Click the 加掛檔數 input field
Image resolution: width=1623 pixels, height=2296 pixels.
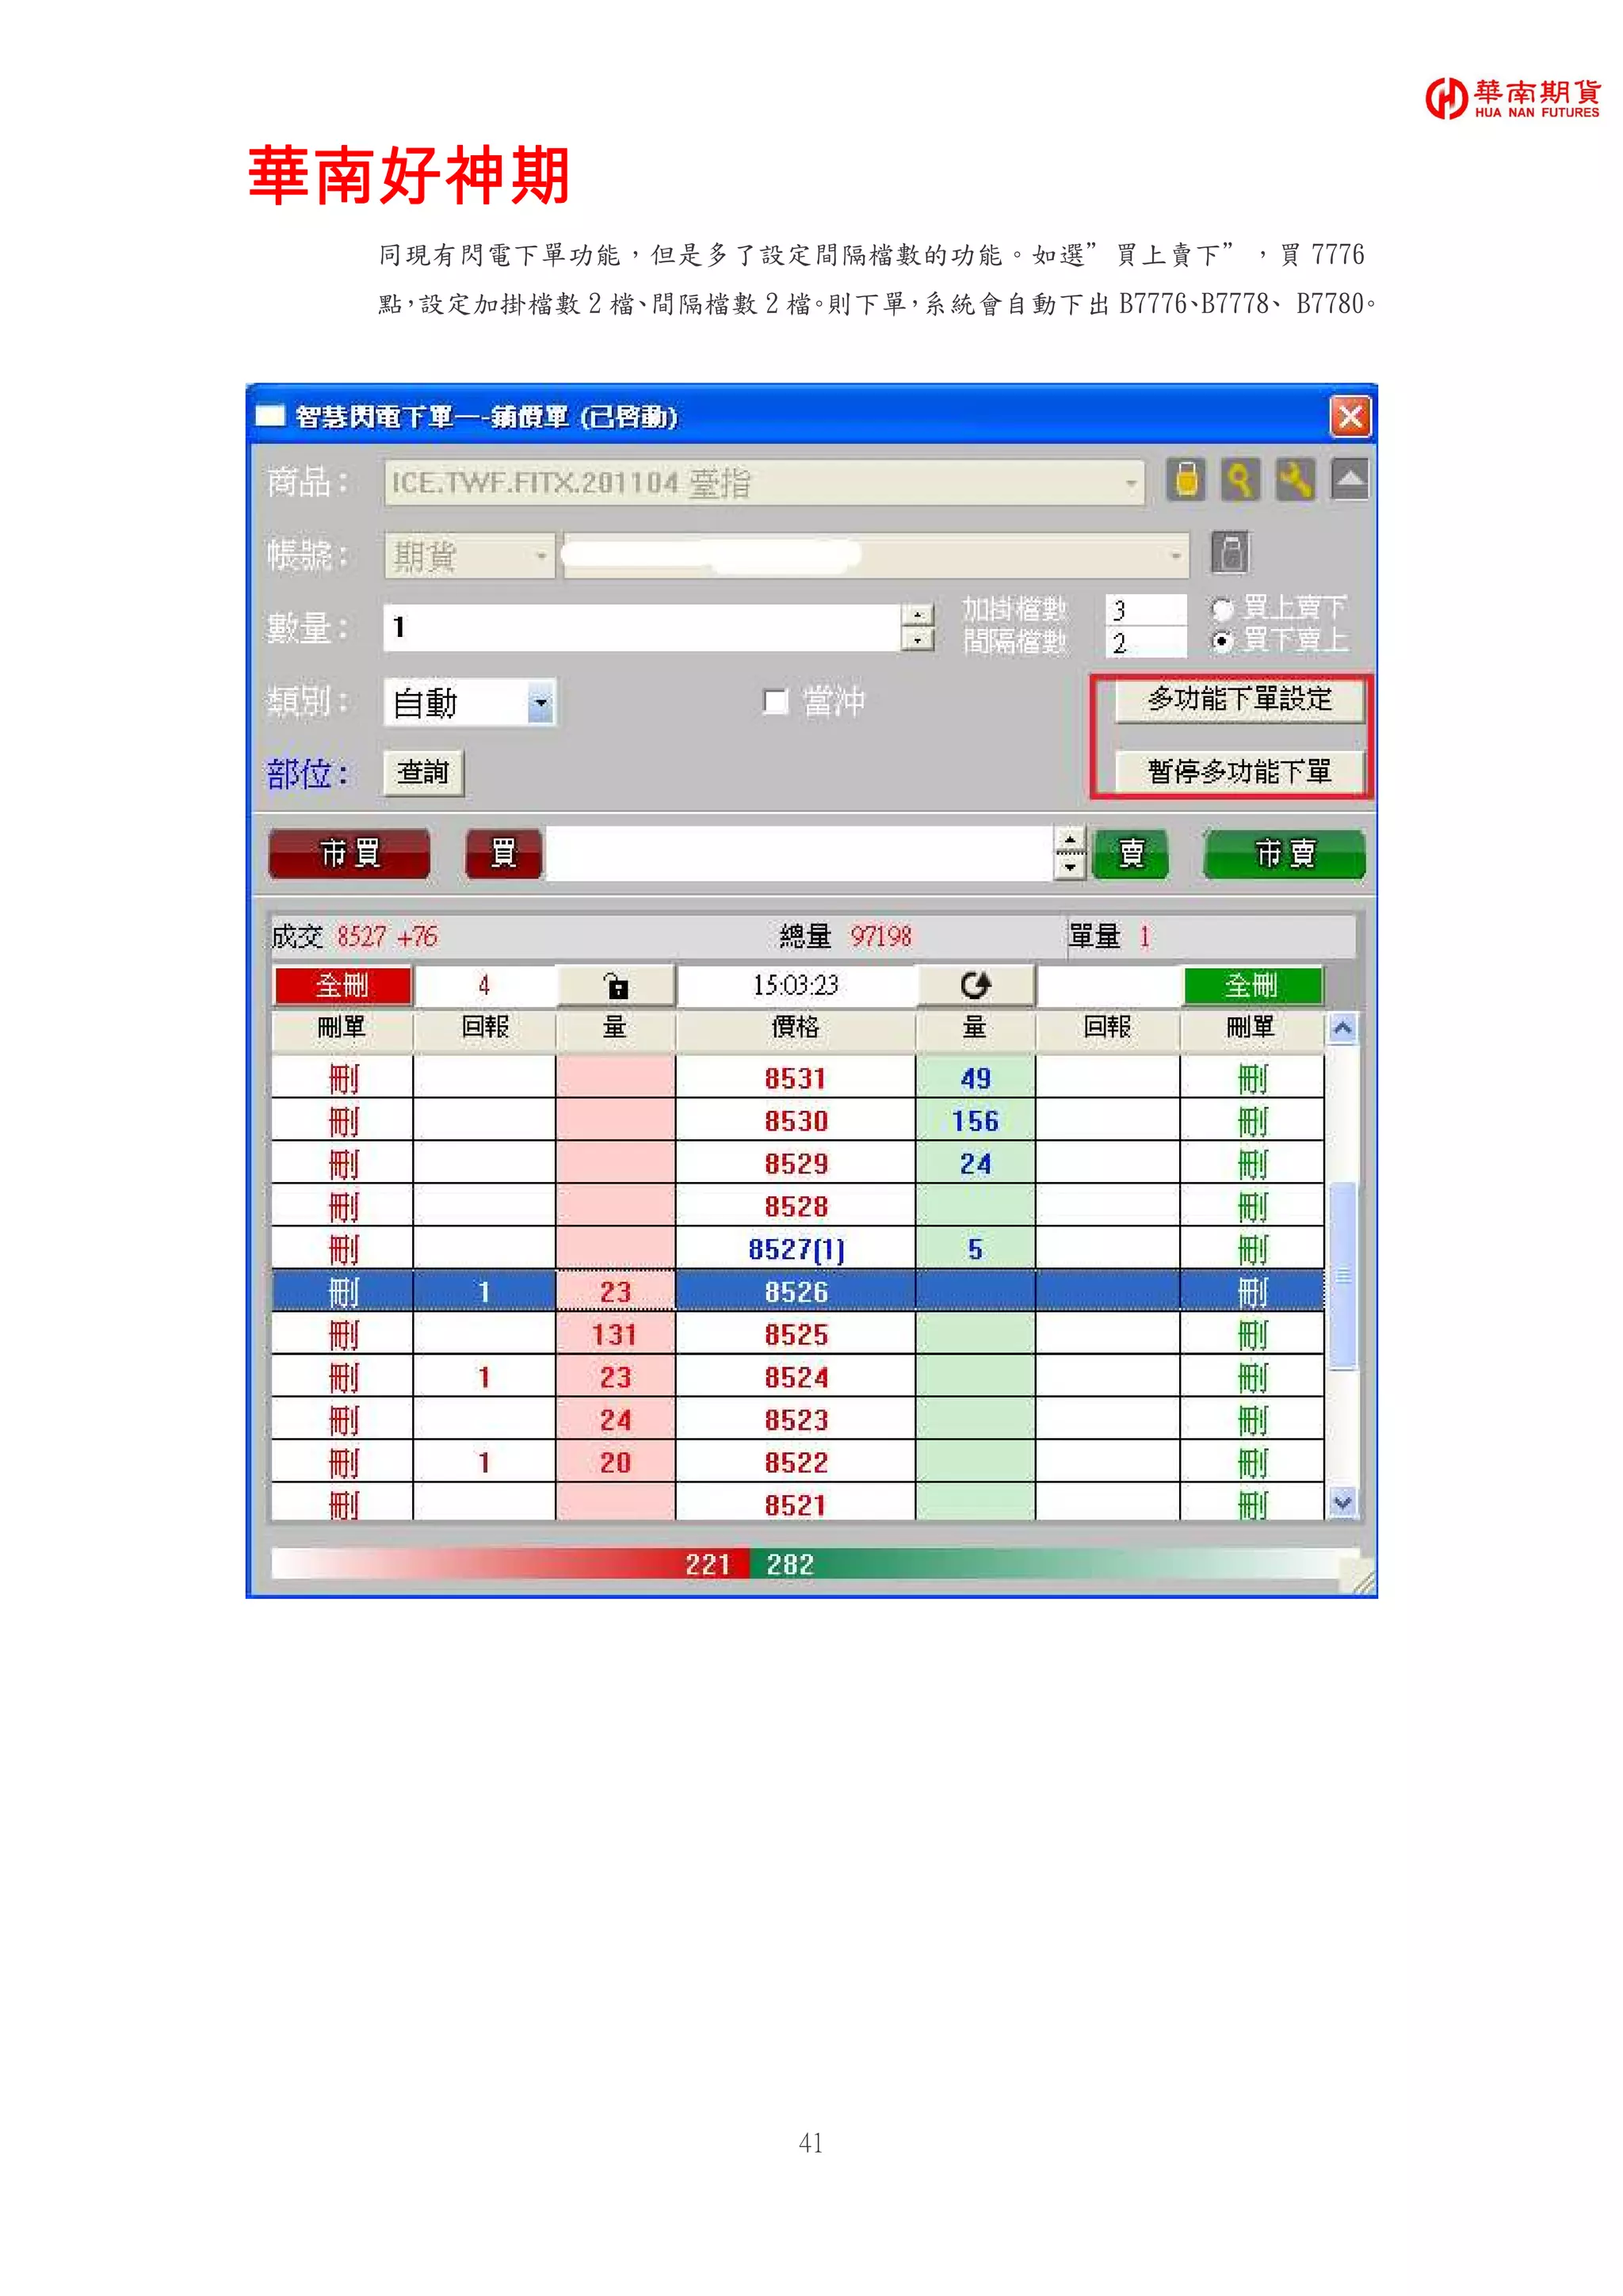(x=1145, y=609)
